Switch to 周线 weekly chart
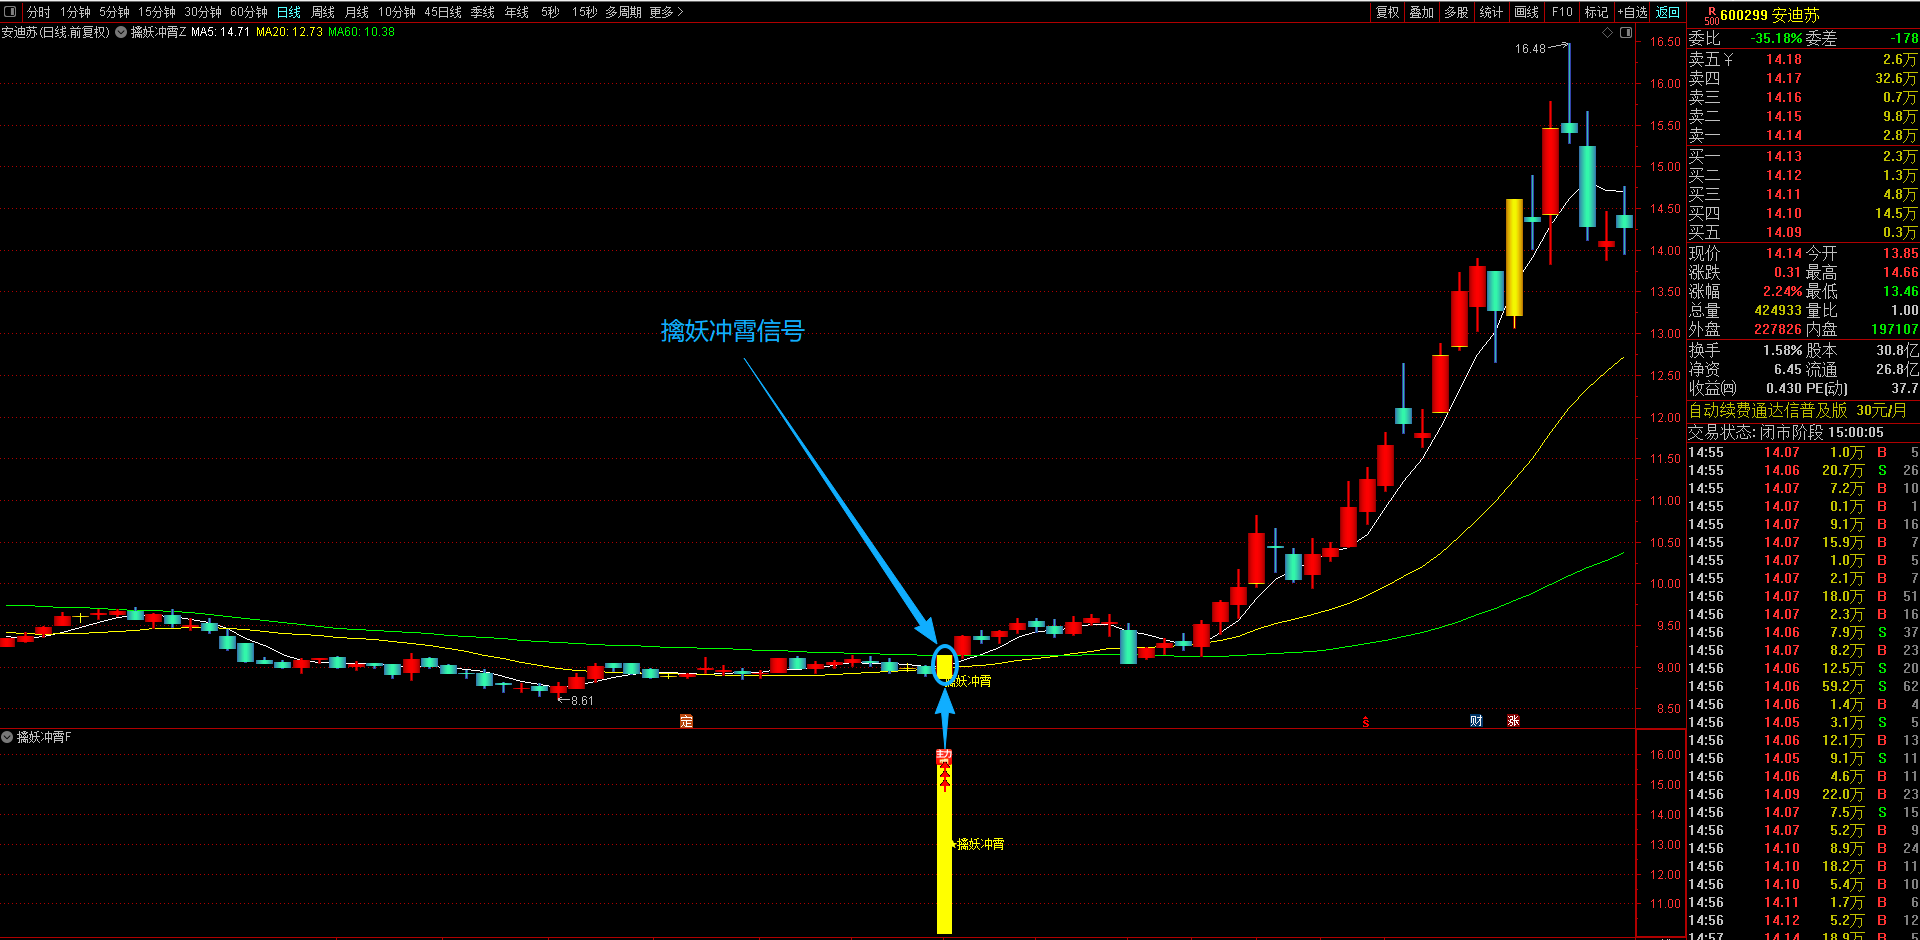Image resolution: width=1920 pixels, height=940 pixels. click(323, 12)
